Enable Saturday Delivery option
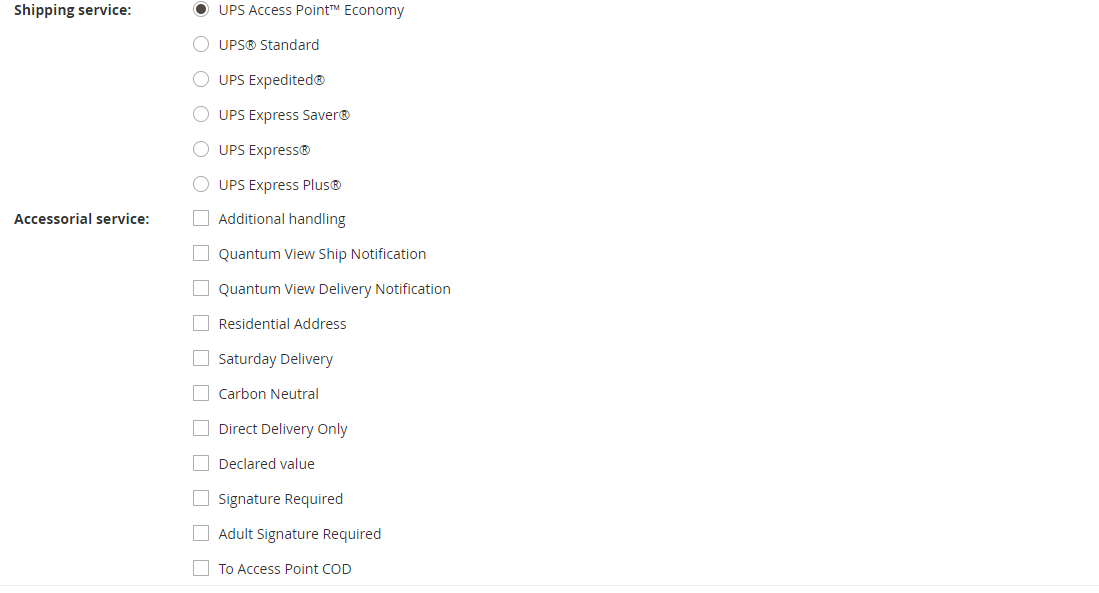This screenshot has width=1099, height=593. (201, 357)
